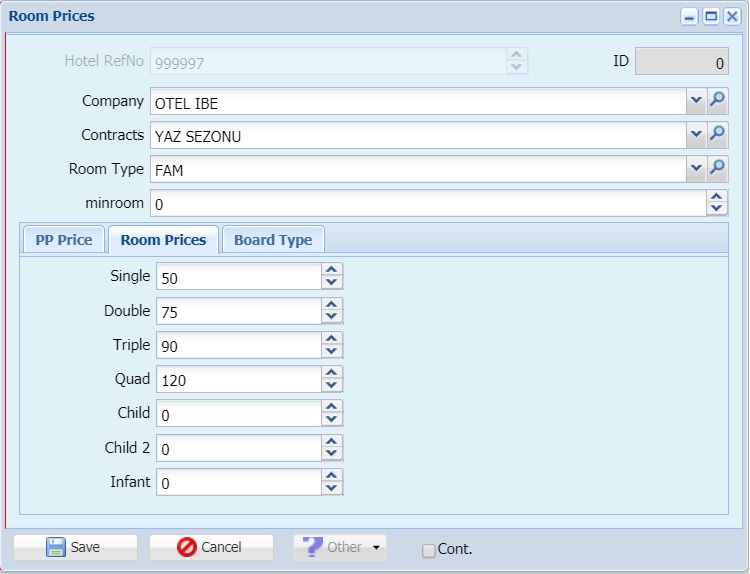750x574 pixels.
Task: Expand the Room Type dropdown list
Action: click(x=696, y=168)
